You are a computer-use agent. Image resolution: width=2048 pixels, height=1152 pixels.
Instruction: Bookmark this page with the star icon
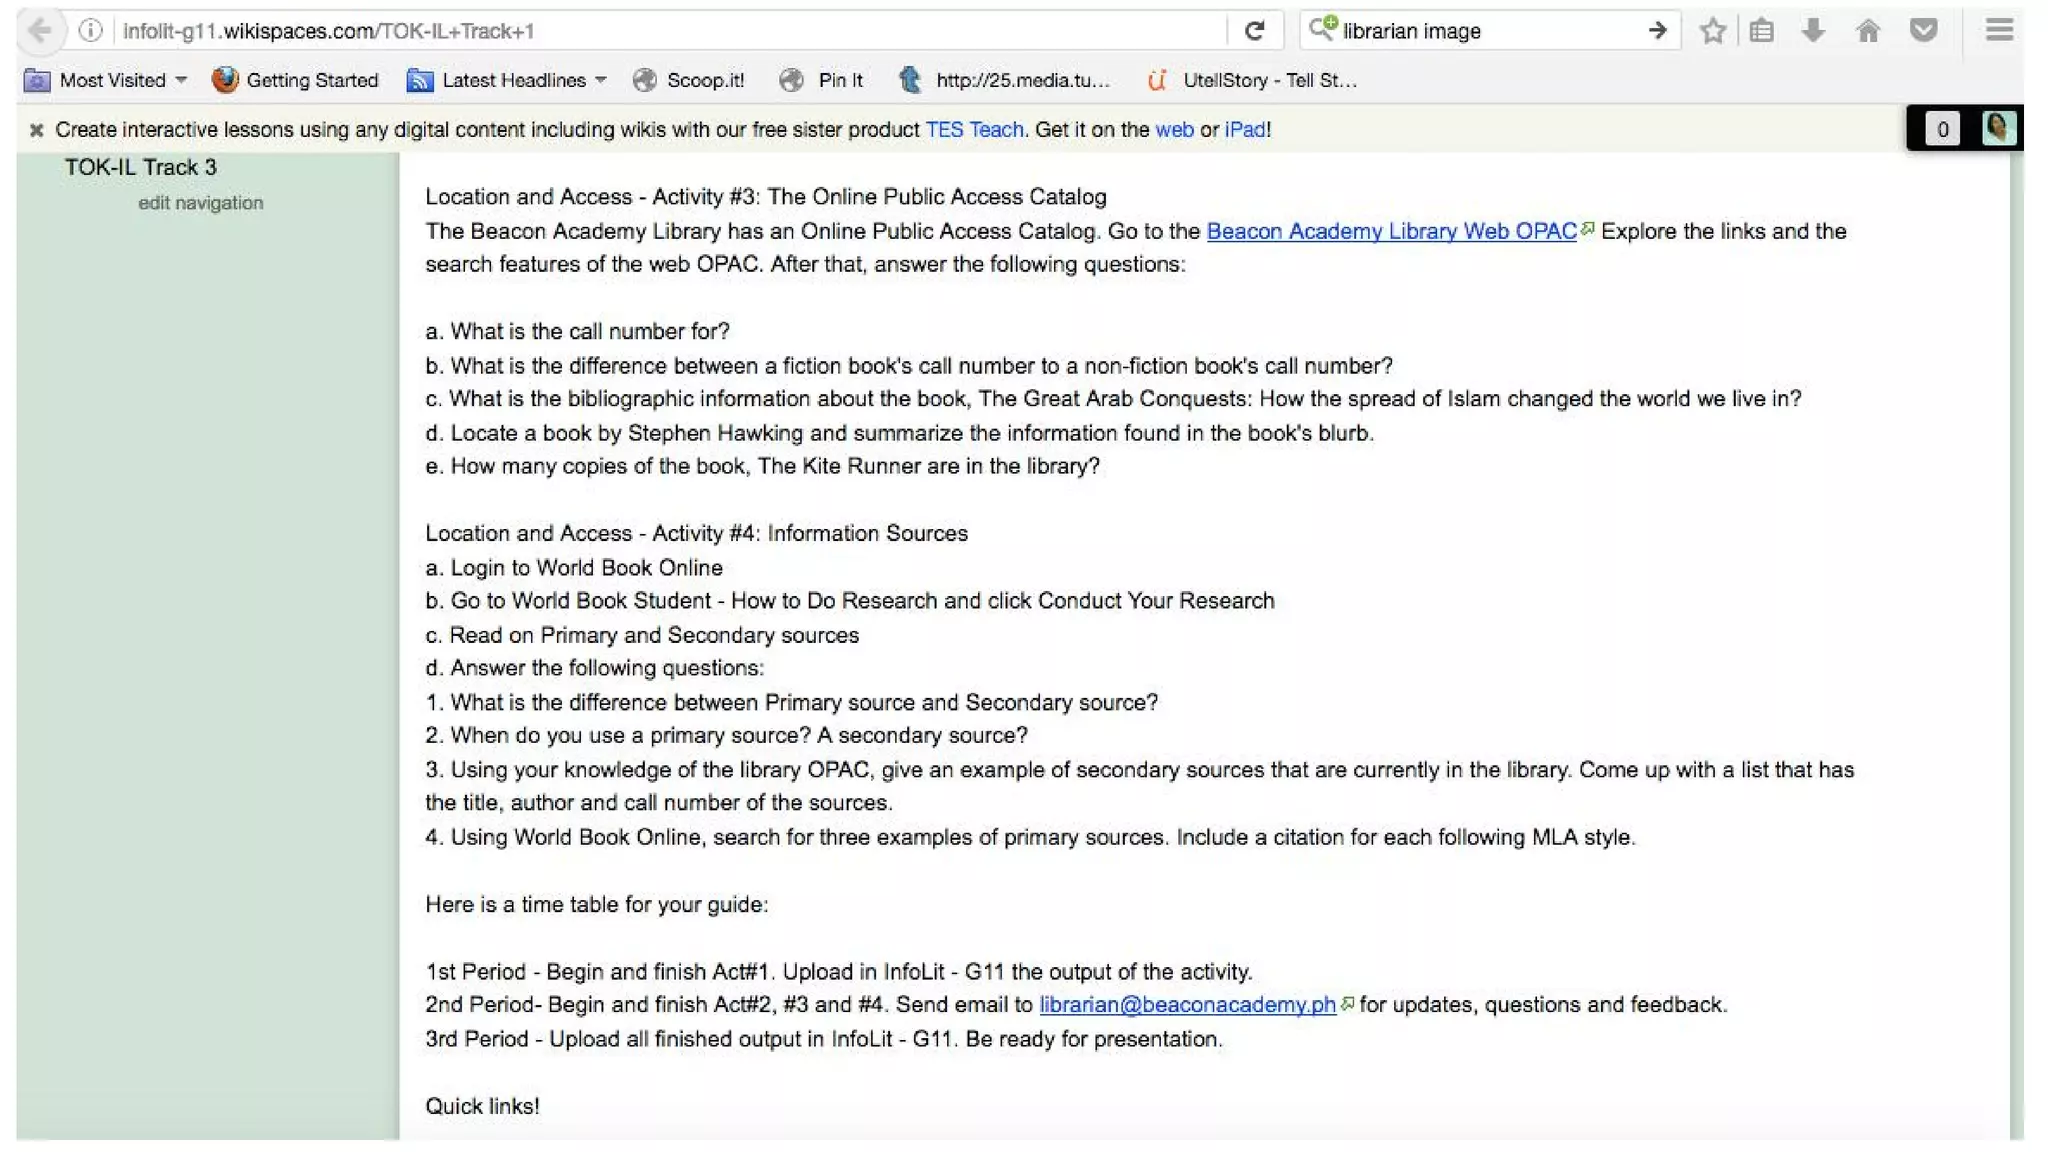point(1712,31)
